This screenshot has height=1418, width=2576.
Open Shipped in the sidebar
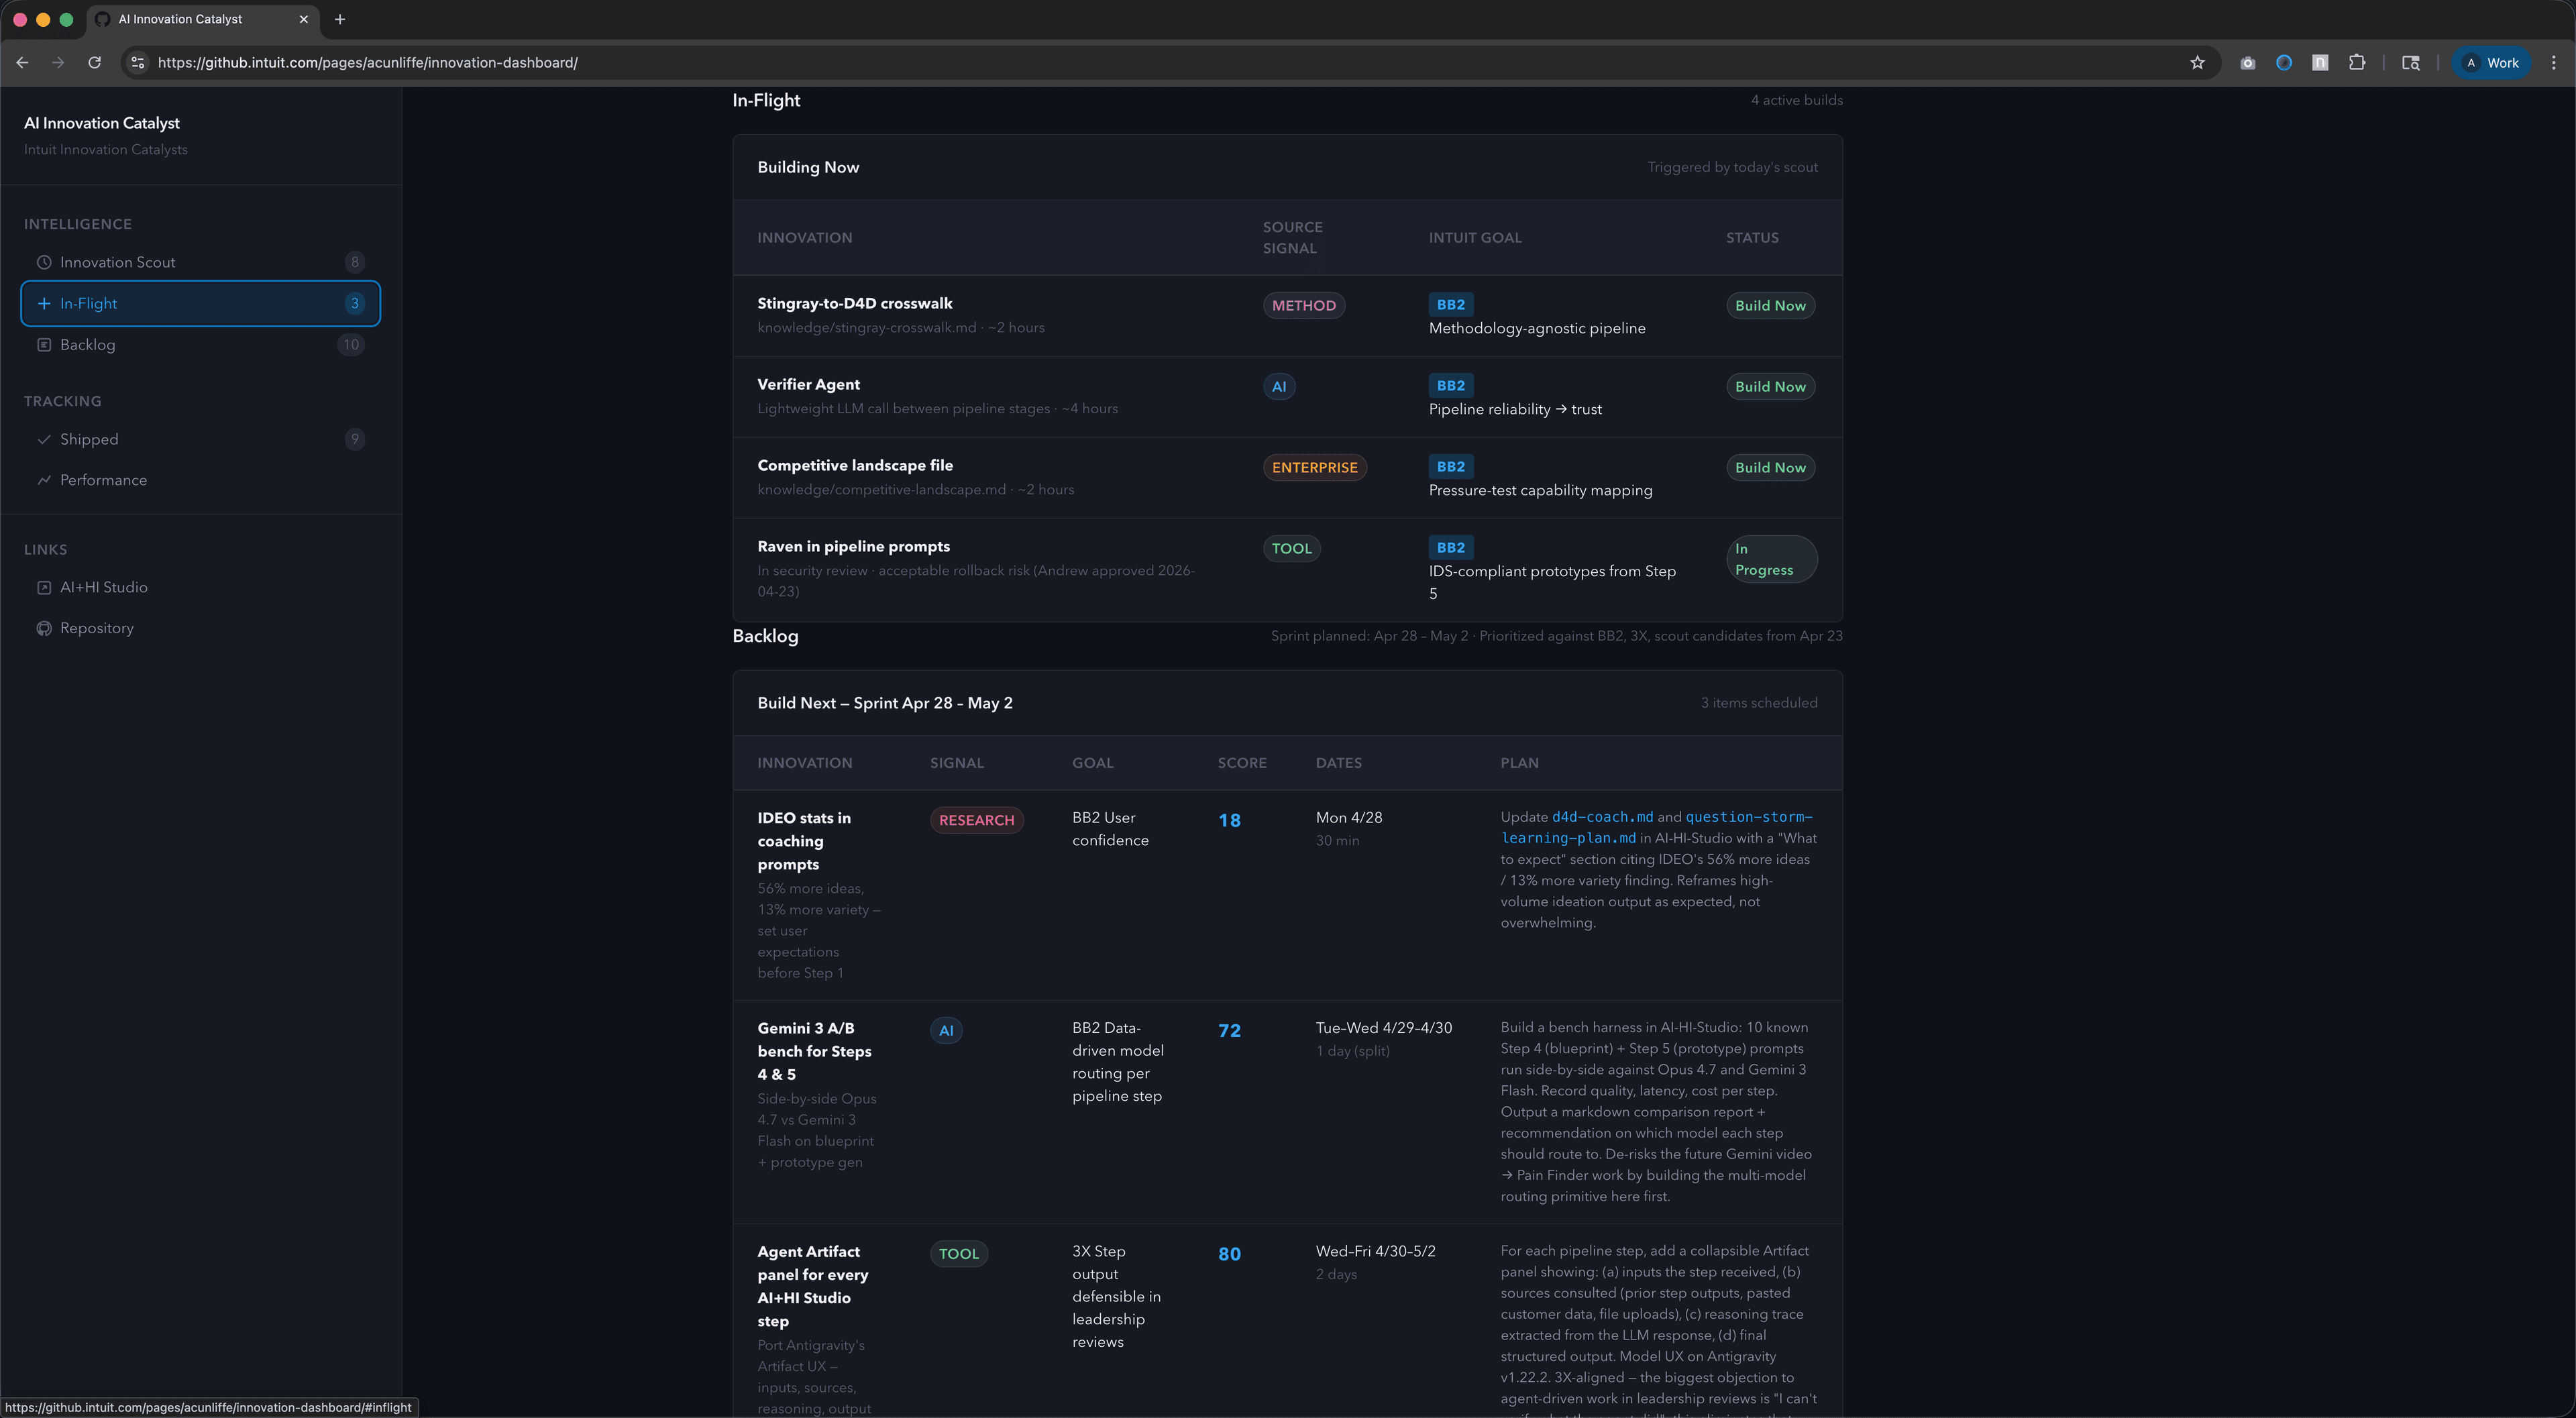[x=200, y=439]
